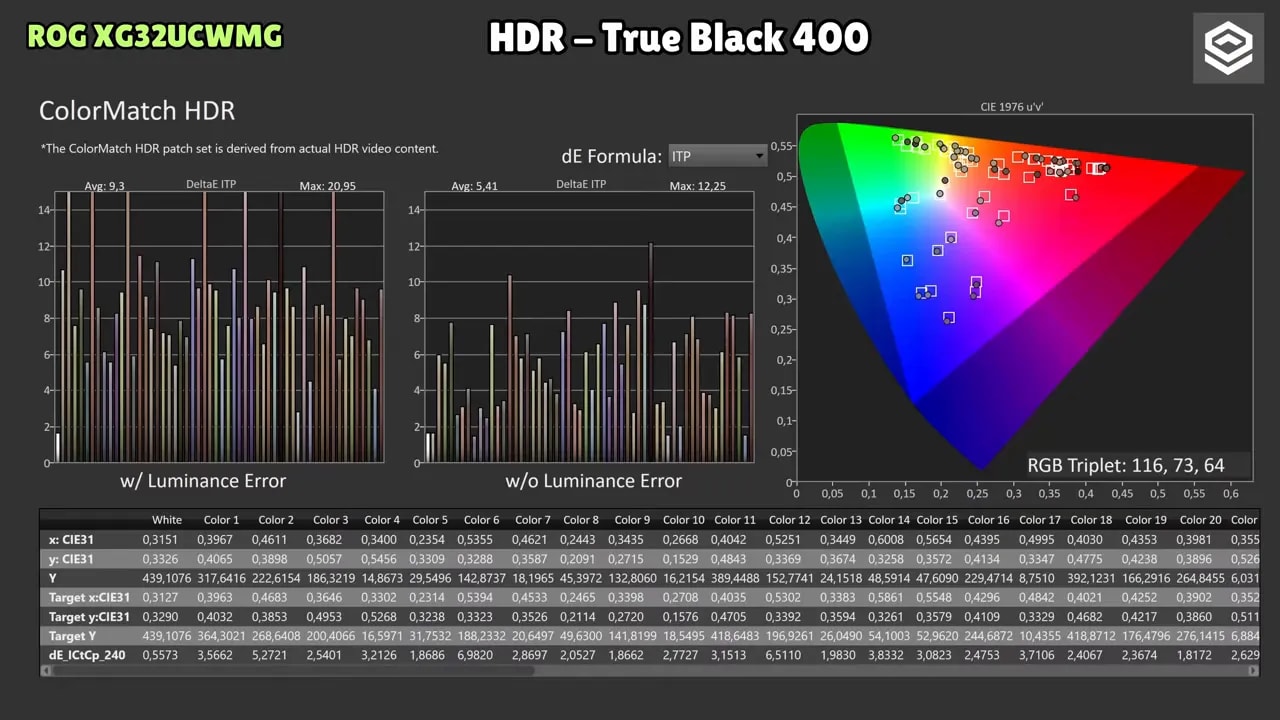Click the Max: 12,25 label

click(x=698, y=186)
